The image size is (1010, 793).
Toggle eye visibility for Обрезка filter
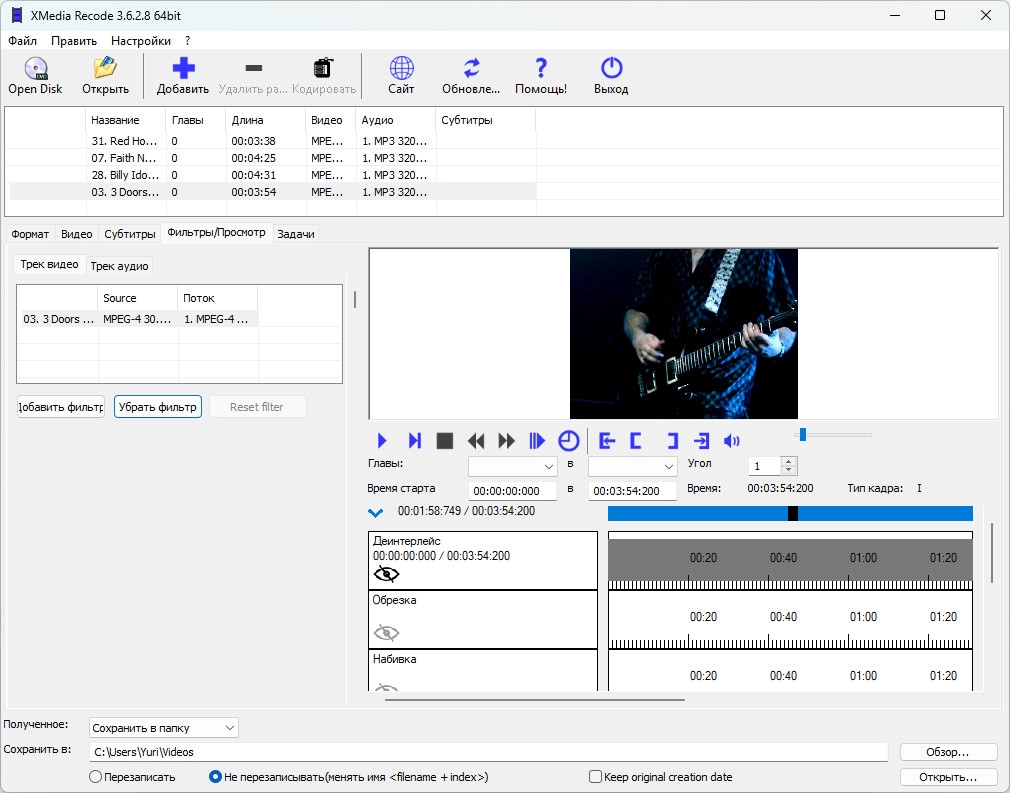[x=386, y=633]
